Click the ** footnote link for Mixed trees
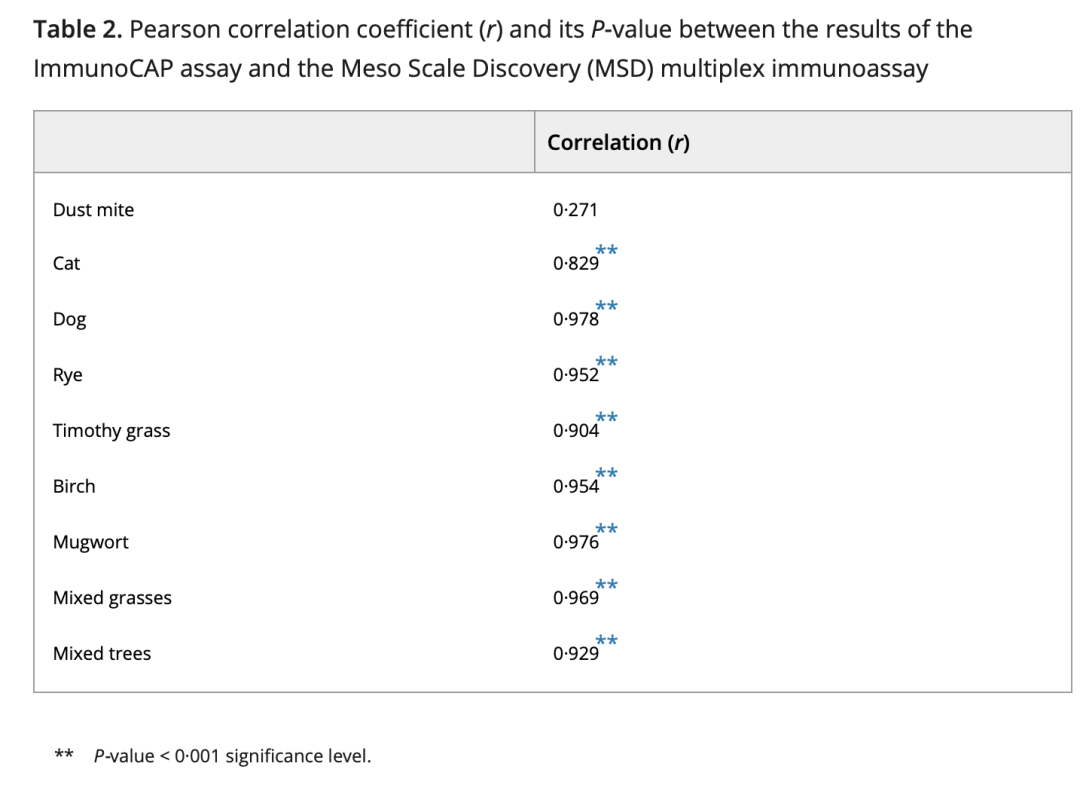The width and height of the screenshot is (1080, 794). tap(606, 641)
